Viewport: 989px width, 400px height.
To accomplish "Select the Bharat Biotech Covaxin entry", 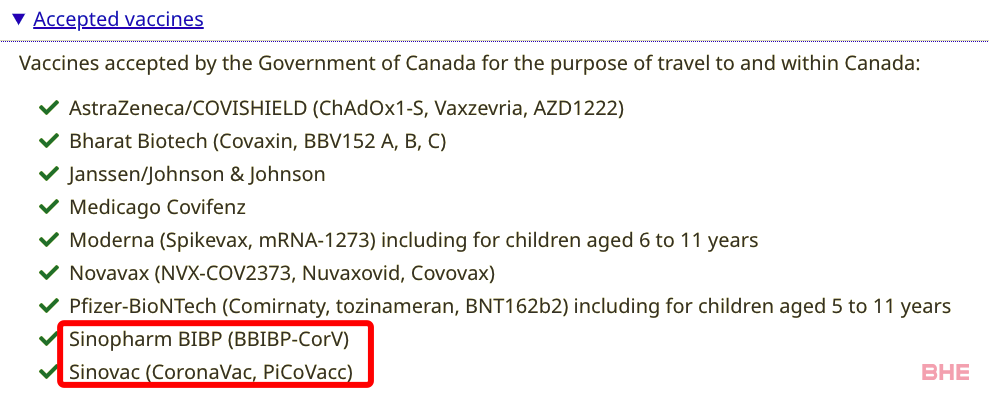I will point(257,141).
